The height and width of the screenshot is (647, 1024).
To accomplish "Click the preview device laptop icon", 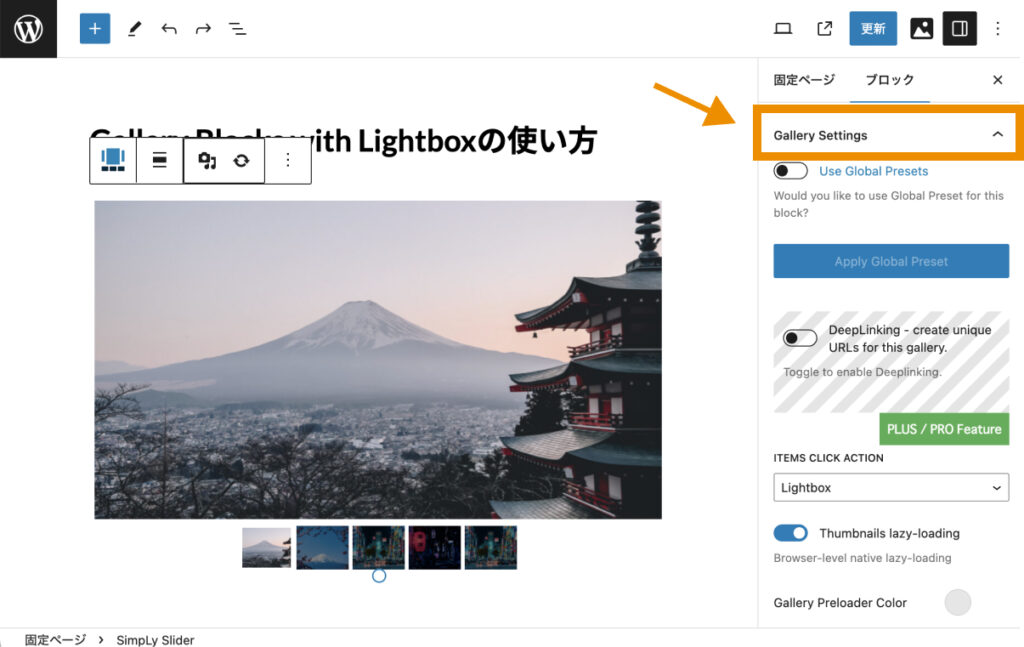I will tap(783, 28).
